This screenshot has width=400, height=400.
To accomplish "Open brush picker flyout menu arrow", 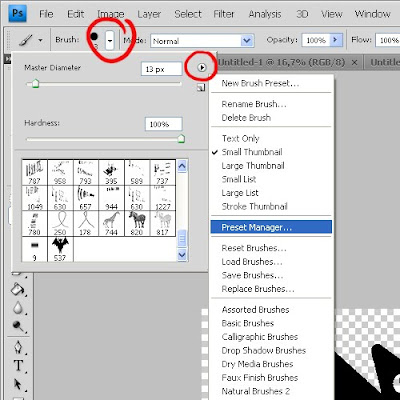I will click(202, 68).
